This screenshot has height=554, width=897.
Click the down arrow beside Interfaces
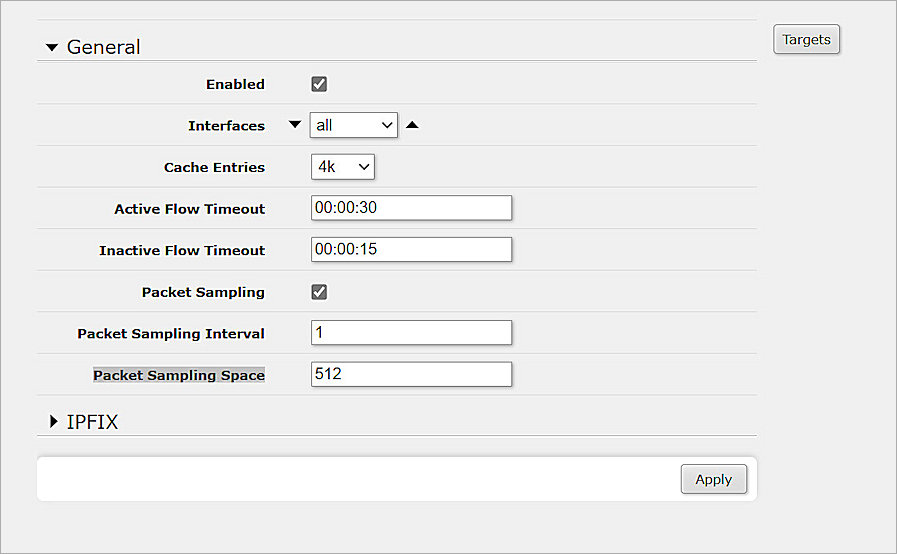point(294,125)
